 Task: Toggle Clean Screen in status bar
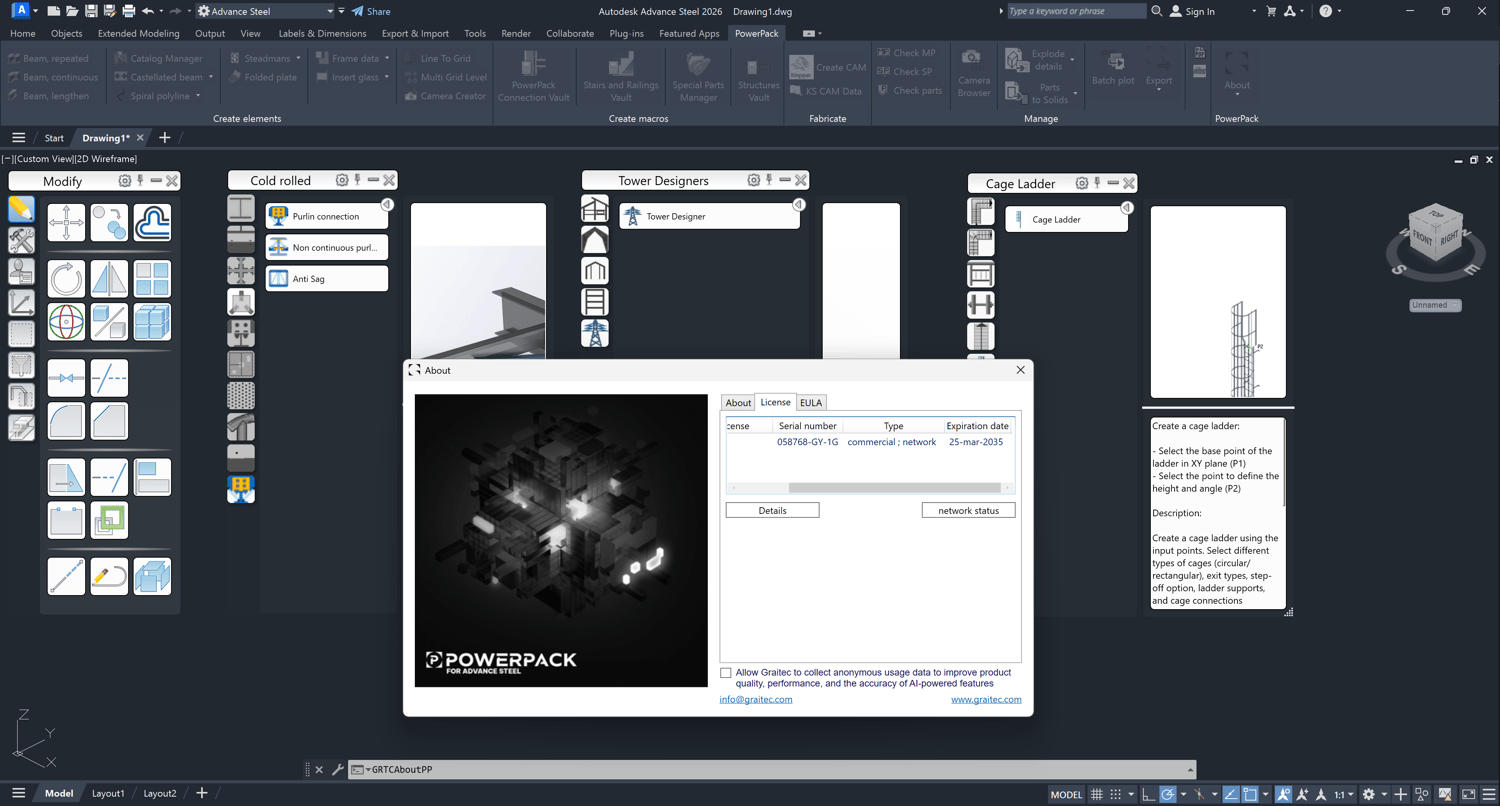(1469, 794)
